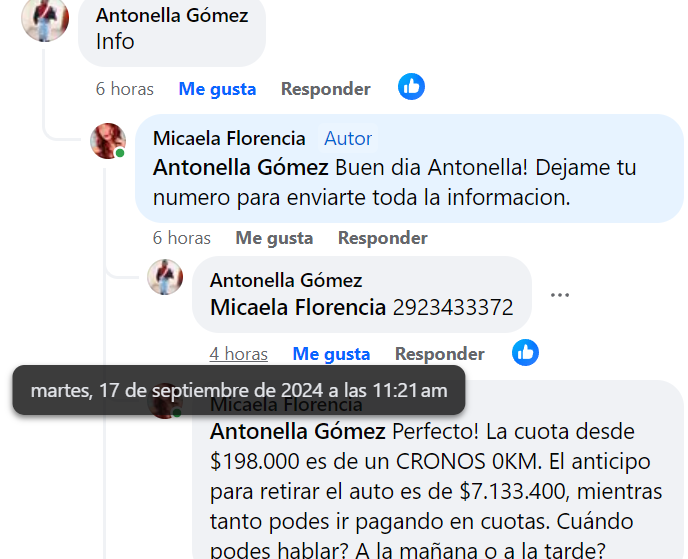
Task: Toggle Me gusta on the 2923433372 comment
Action: pyautogui.click(x=331, y=354)
